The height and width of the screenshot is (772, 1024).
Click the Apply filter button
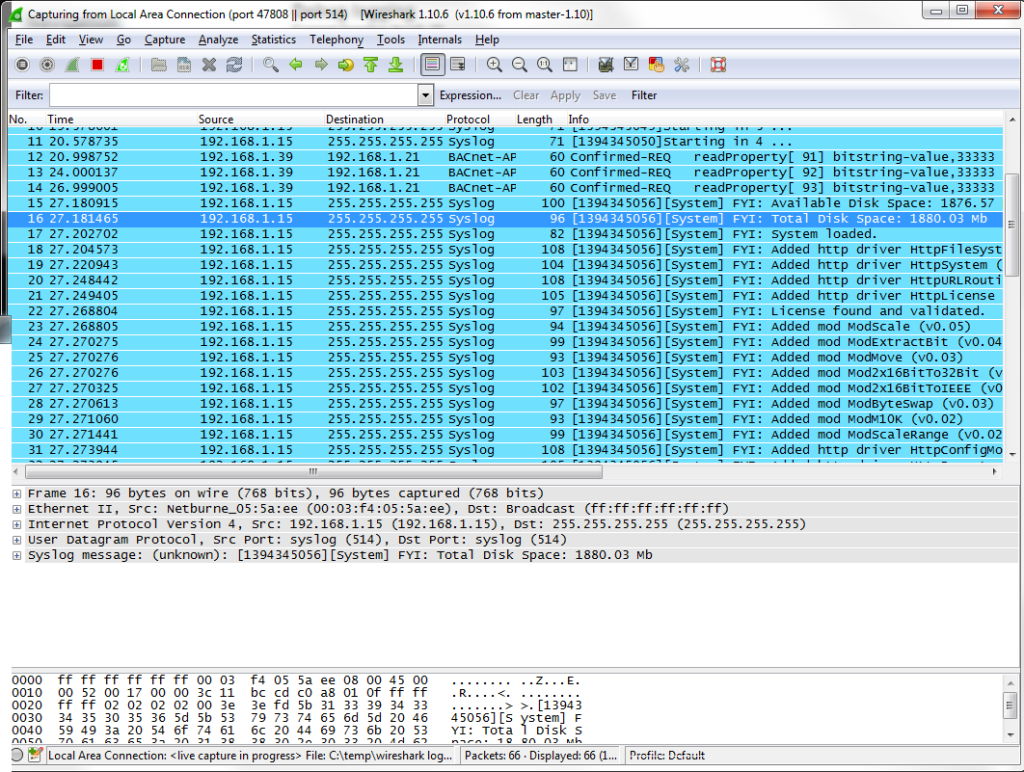(x=565, y=95)
